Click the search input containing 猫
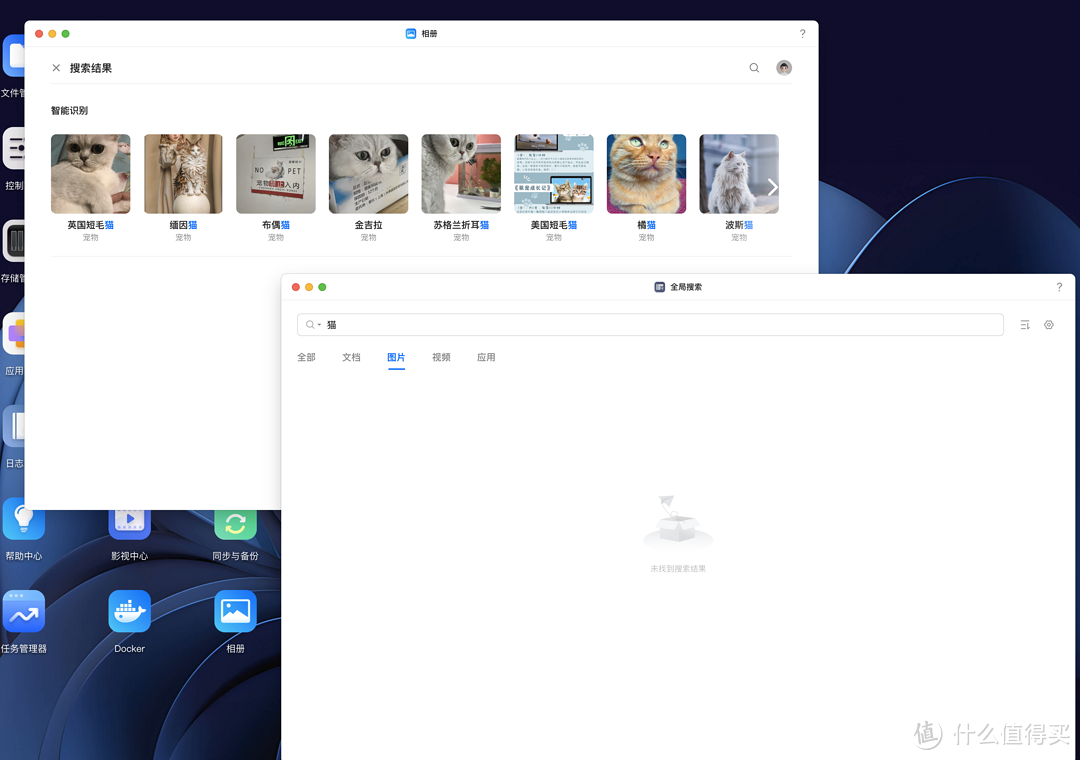 point(650,324)
